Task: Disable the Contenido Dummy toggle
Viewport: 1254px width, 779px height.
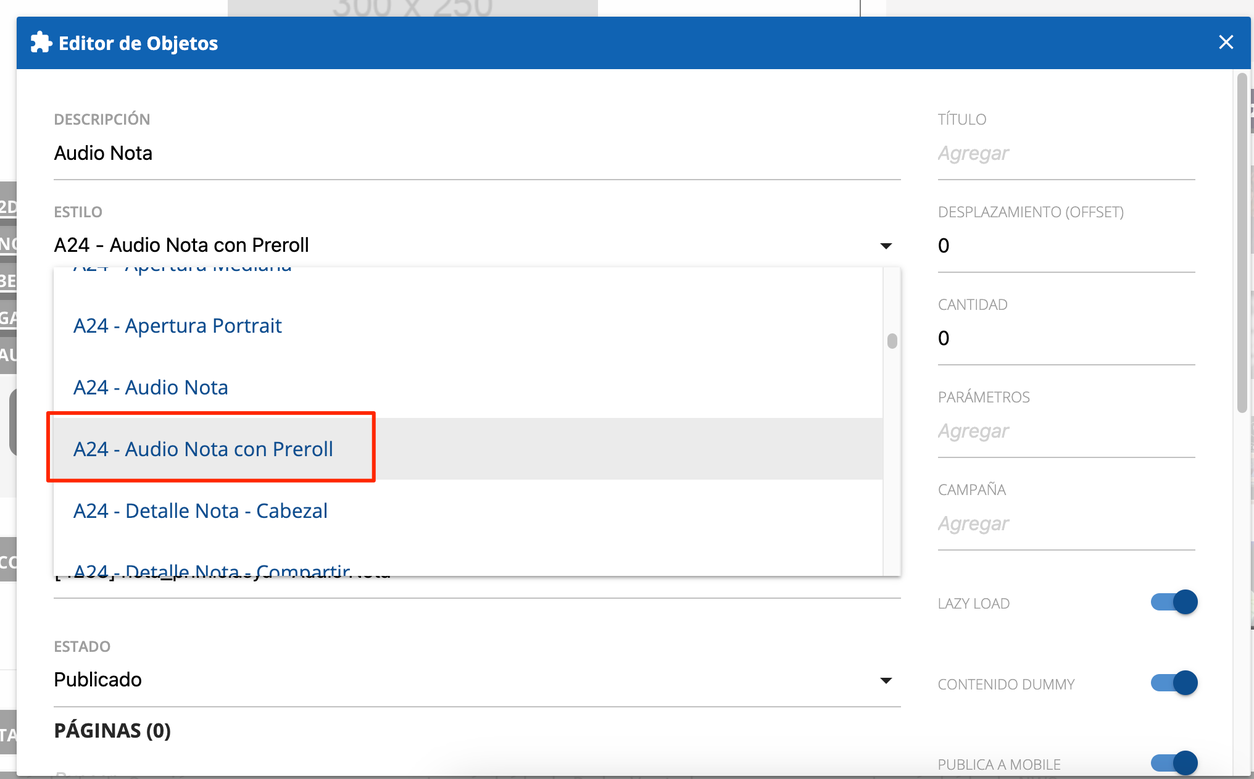Action: pos(1173,683)
